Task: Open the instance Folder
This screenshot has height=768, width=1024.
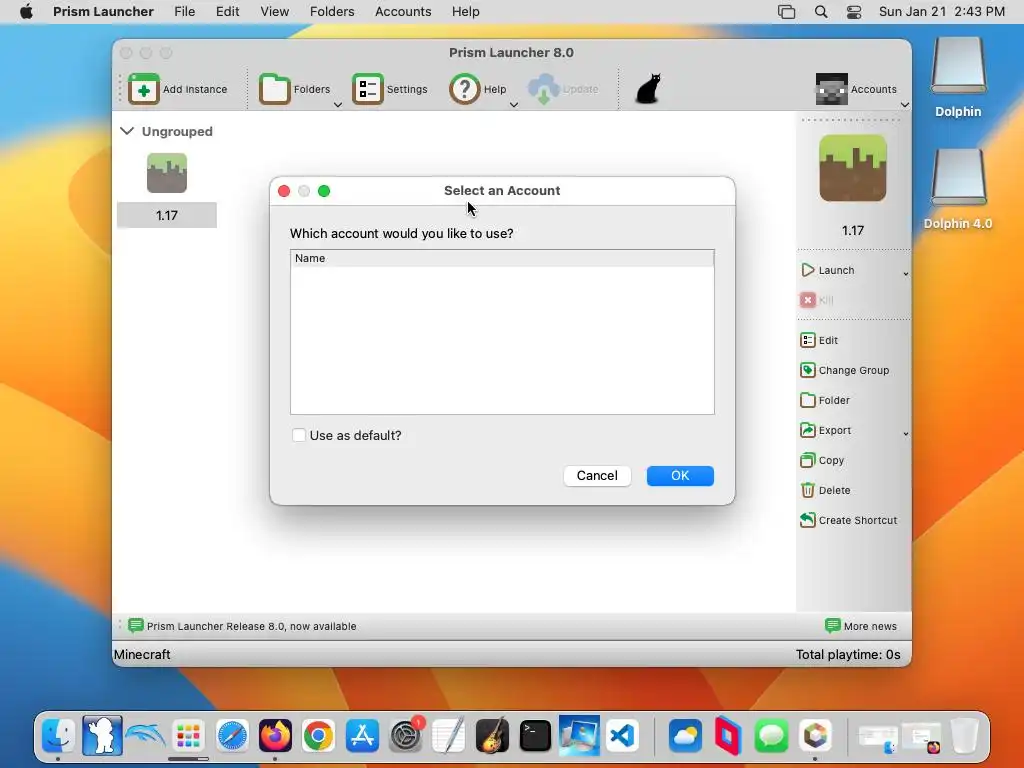Action: (825, 400)
